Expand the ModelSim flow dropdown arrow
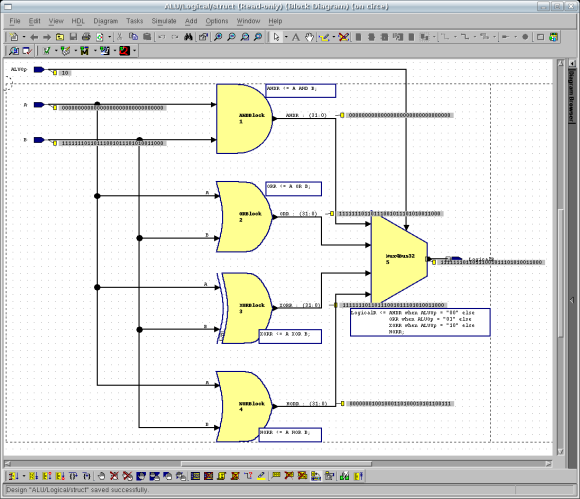Image resolution: width=580 pixels, height=499 pixels. [x=95, y=51]
